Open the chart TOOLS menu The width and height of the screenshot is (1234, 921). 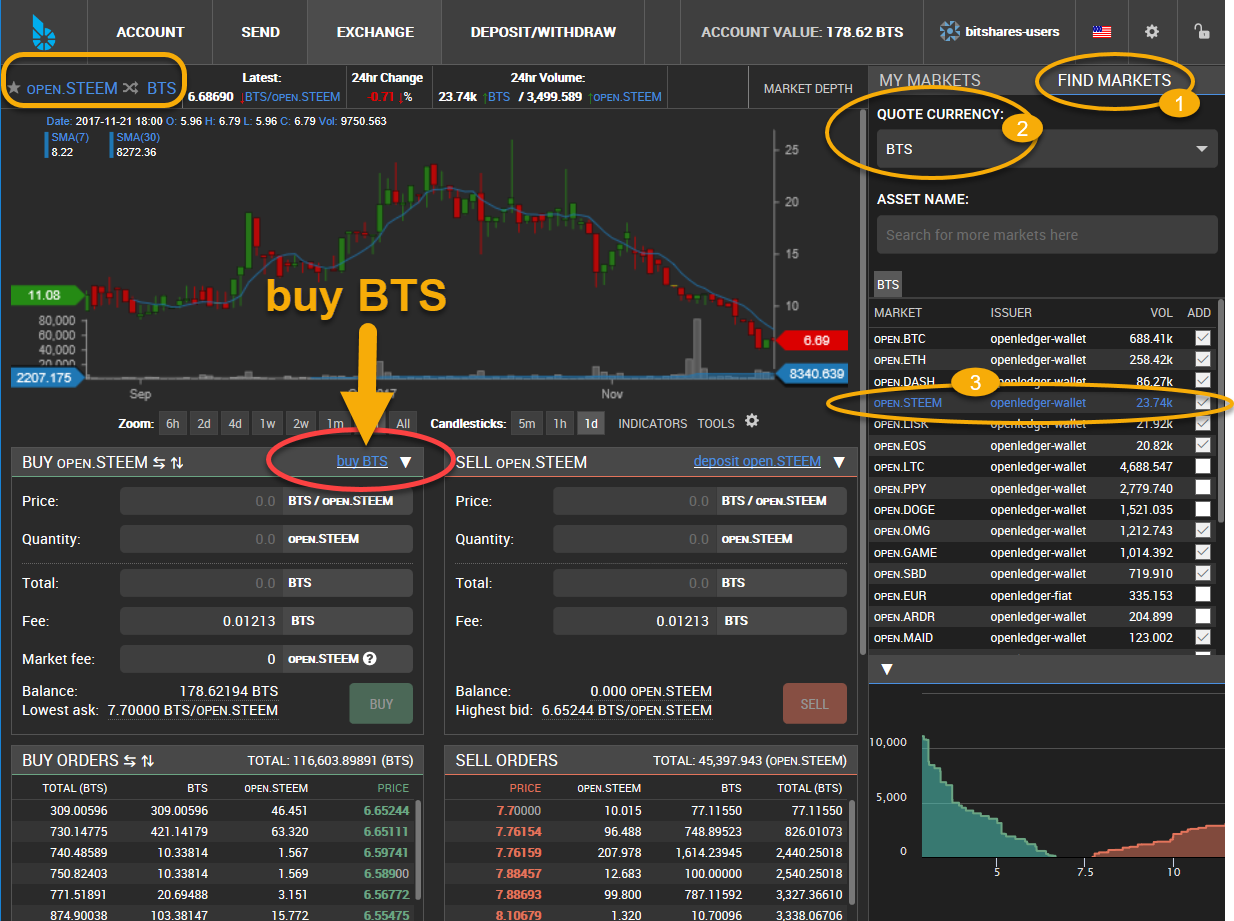pos(716,424)
